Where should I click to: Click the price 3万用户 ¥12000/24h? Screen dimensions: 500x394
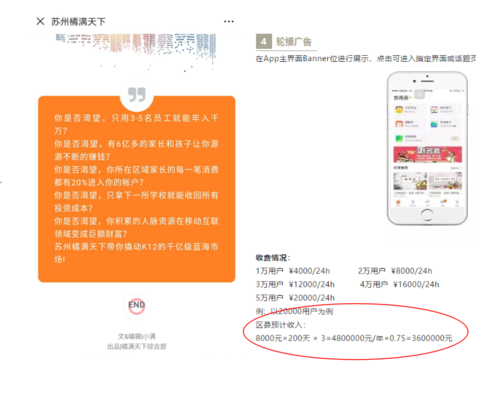click(295, 284)
